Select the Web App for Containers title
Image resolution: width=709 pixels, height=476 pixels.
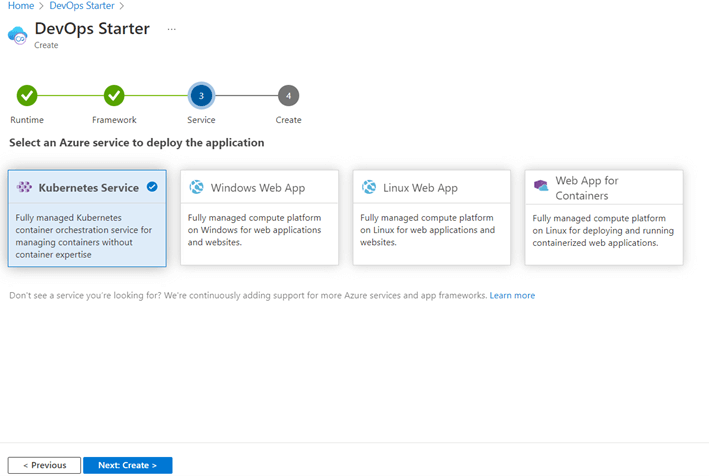pyautogui.click(x=586, y=188)
